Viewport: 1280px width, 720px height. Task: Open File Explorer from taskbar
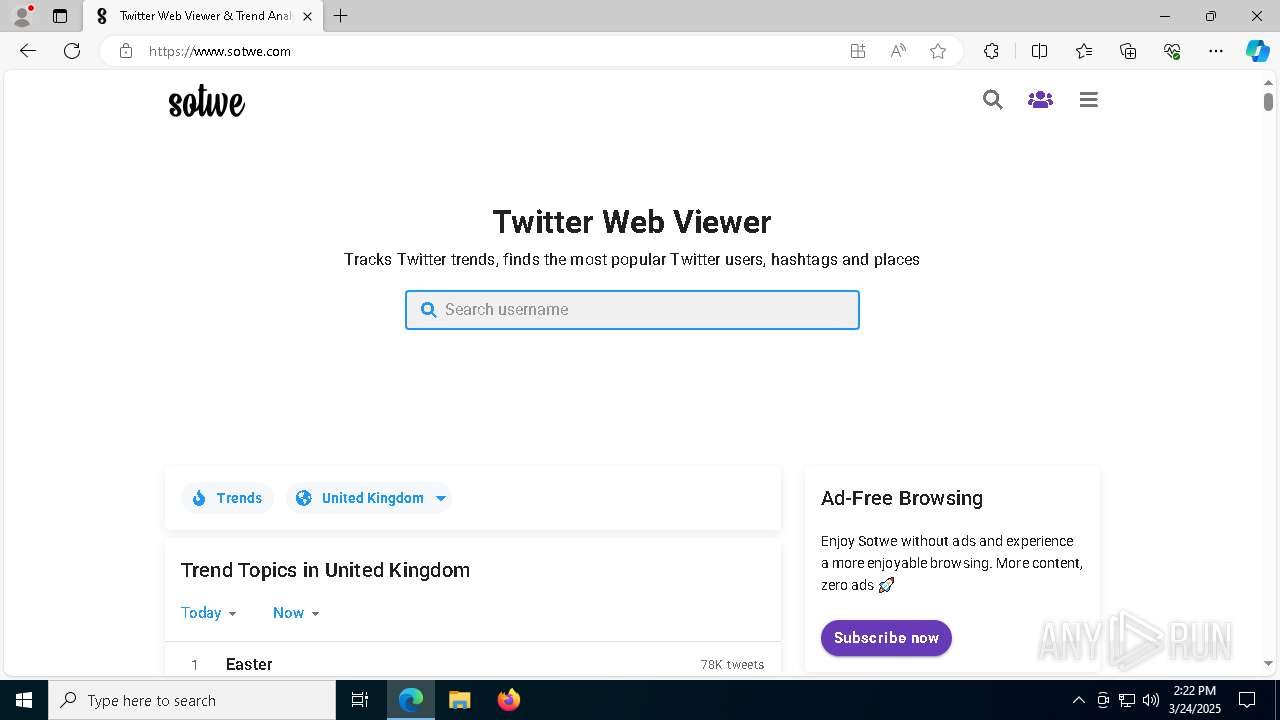click(x=459, y=700)
